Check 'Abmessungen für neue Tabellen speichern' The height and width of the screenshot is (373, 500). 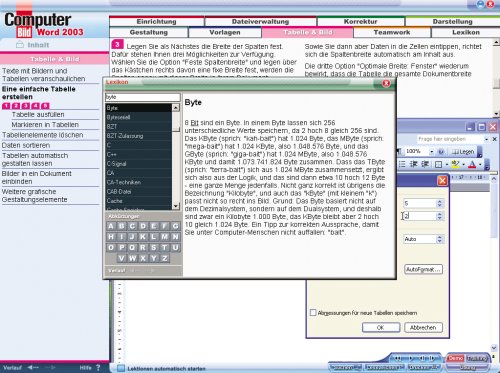tap(313, 313)
